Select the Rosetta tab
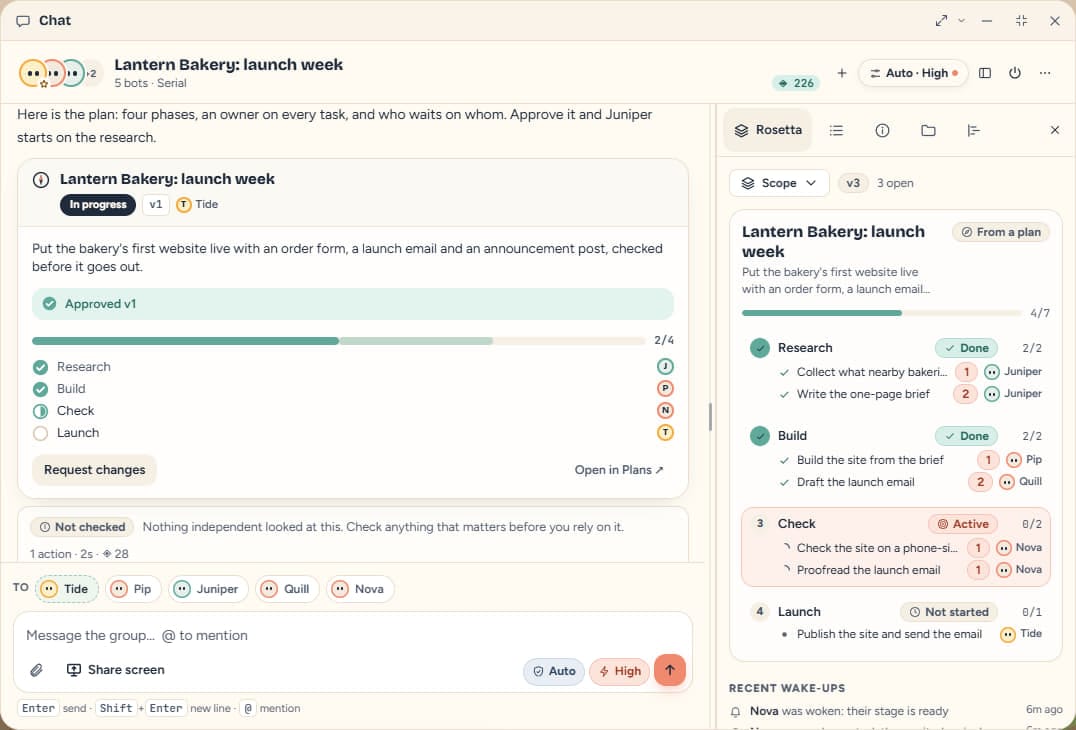Viewport: 1076px width, 730px height. tap(768, 130)
